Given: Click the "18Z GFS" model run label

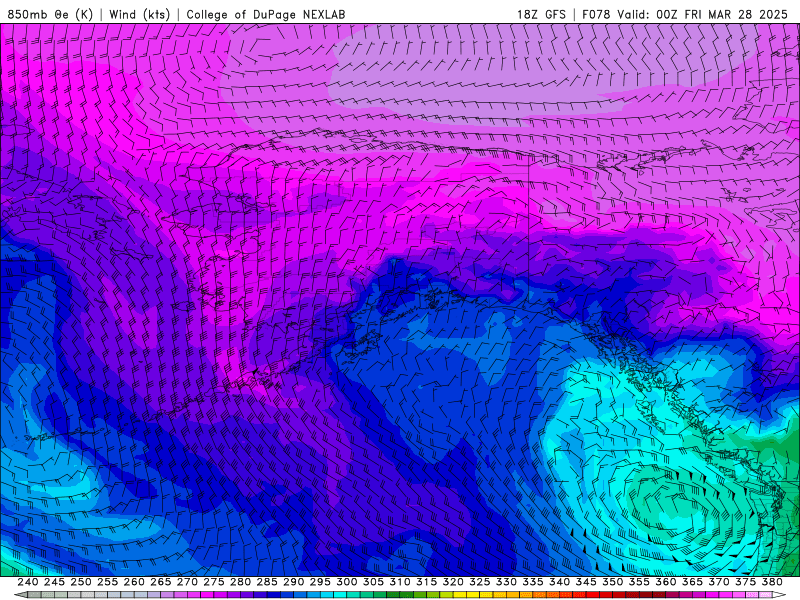Looking at the screenshot, I should [x=541, y=14].
